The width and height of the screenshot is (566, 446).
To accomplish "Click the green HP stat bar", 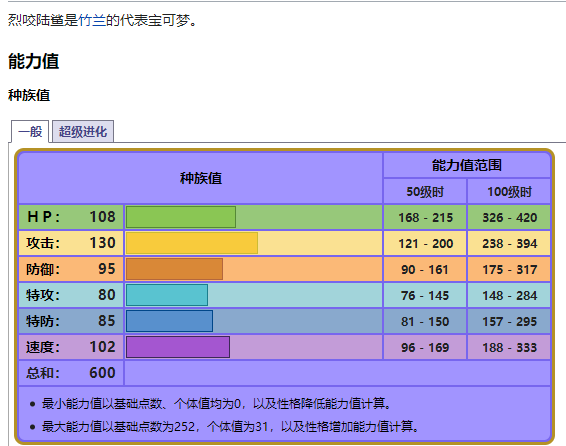I will [181, 217].
